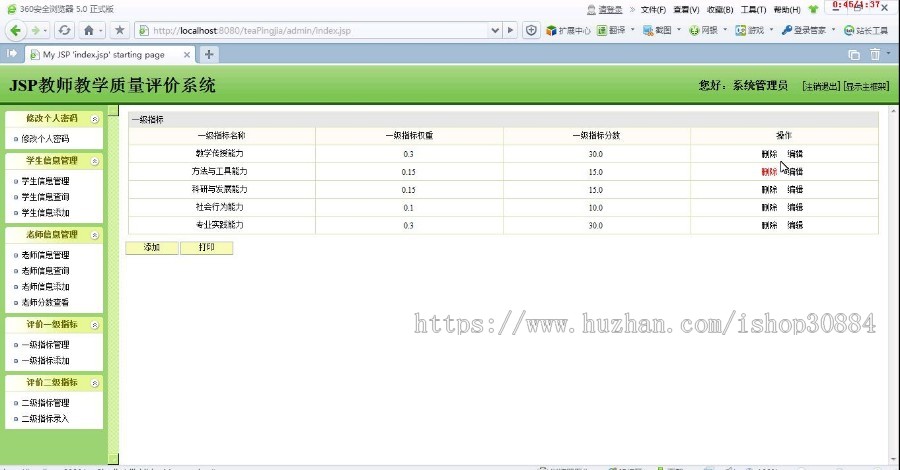Click the restore tabs window icon

pyautogui.click(x=854, y=55)
